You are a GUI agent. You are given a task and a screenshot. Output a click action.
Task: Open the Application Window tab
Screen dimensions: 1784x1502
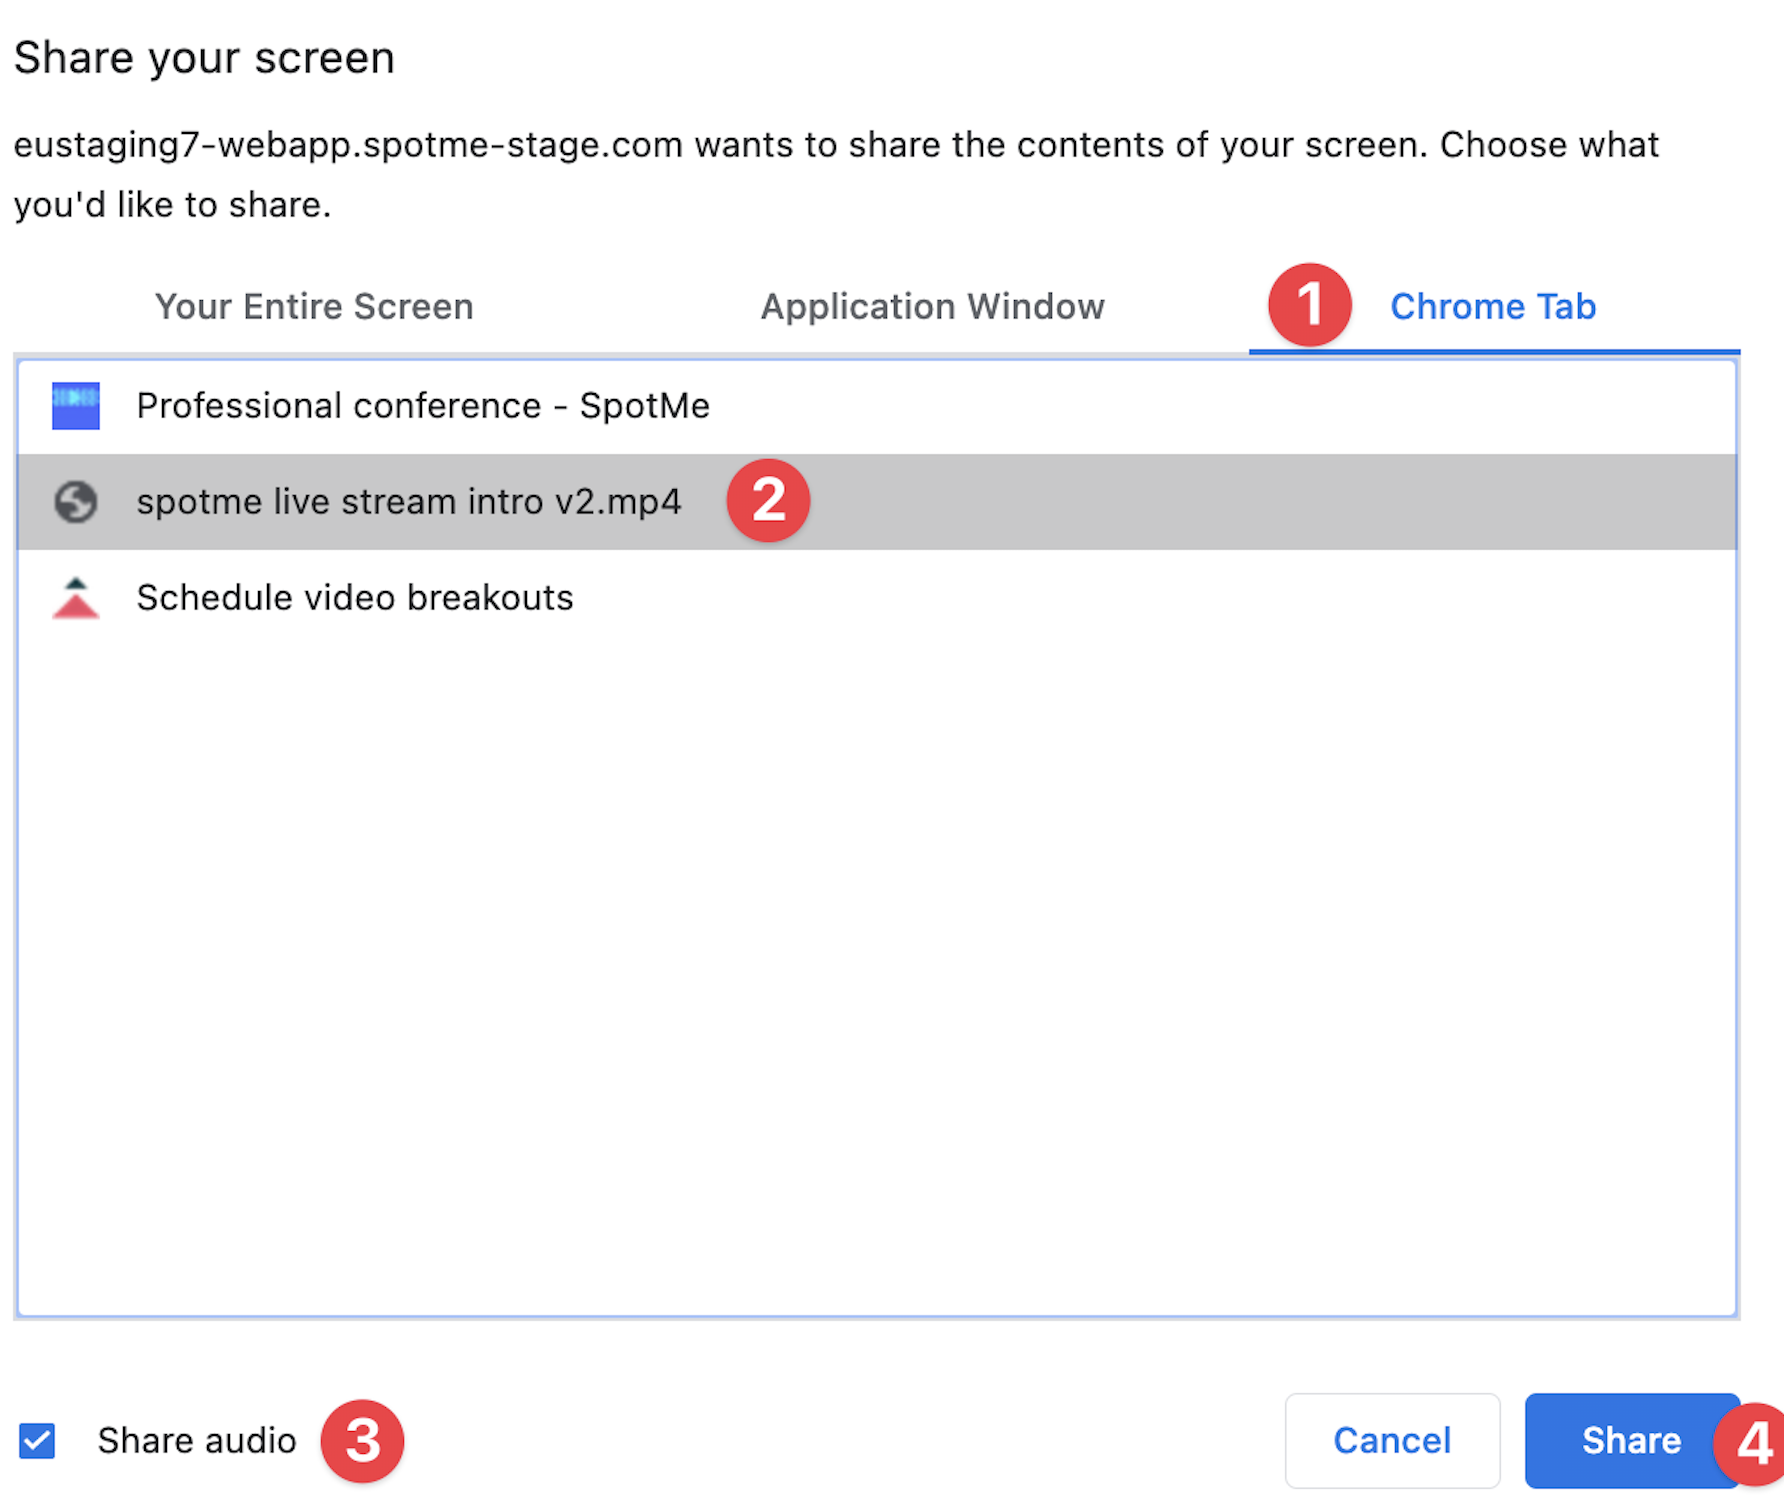[933, 307]
